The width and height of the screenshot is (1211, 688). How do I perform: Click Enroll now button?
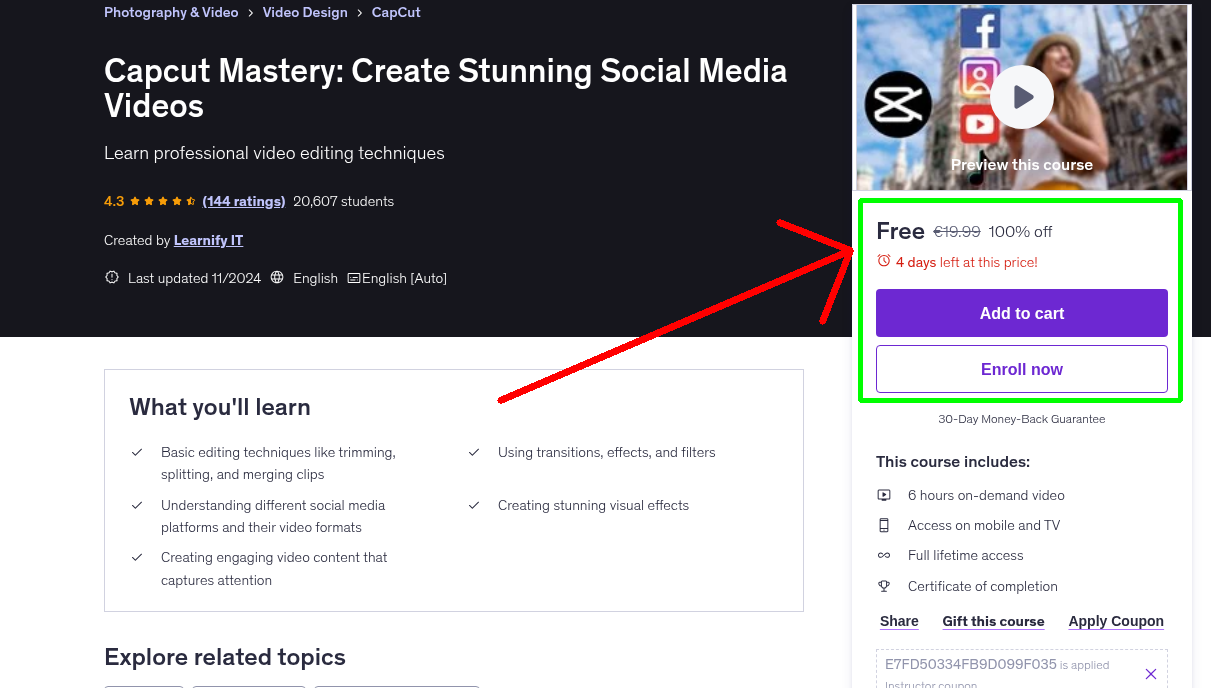[x=1022, y=369]
